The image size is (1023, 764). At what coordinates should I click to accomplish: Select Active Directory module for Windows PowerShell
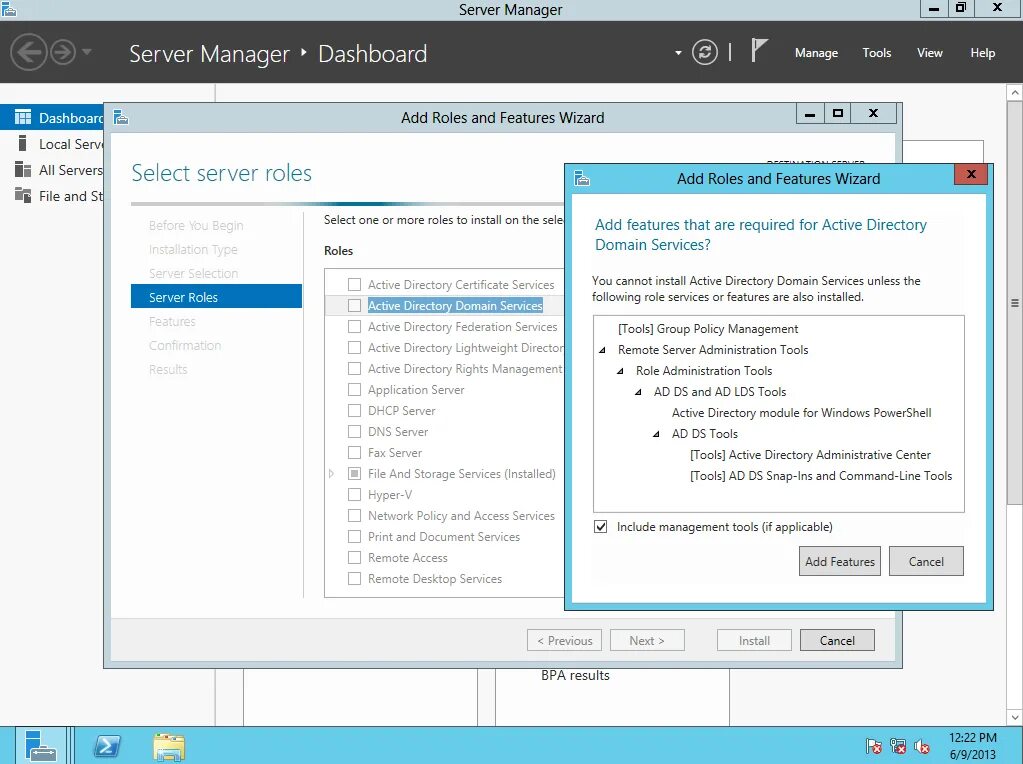(x=801, y=412)
